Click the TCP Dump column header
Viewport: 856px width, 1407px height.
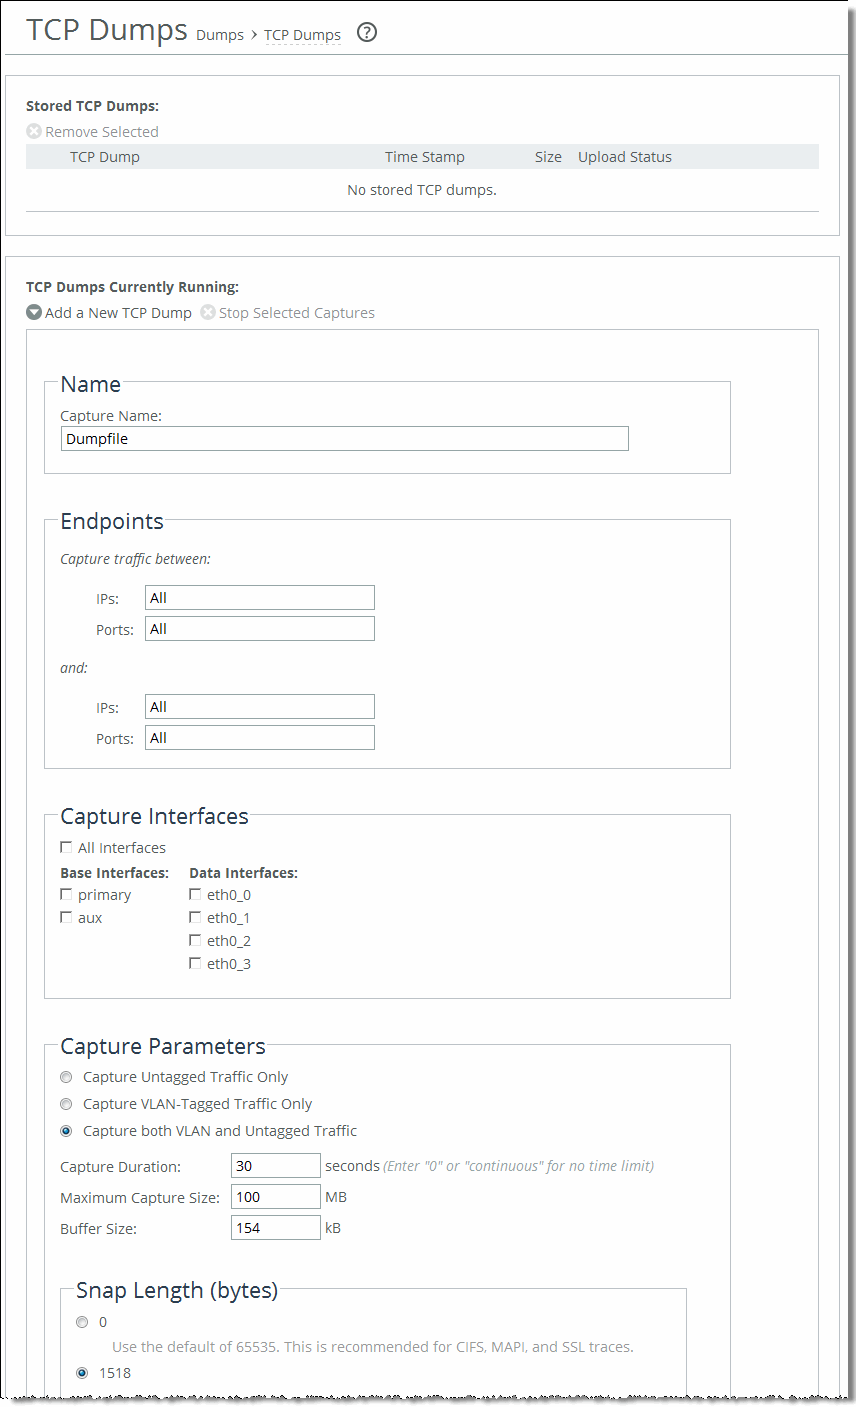coord(105,157)
